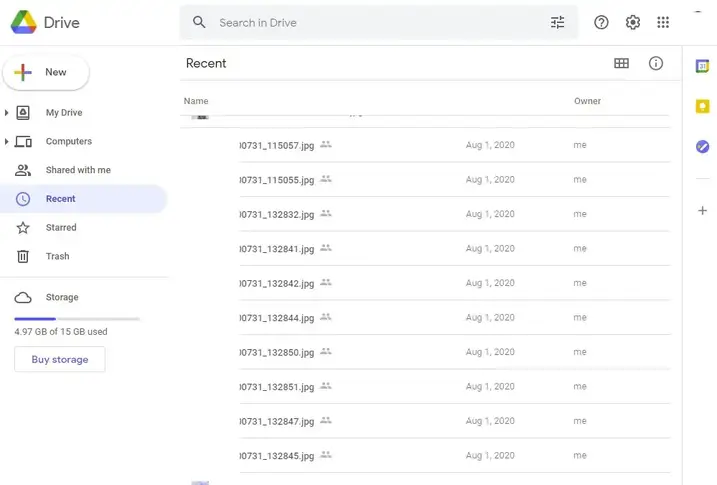
Task: Click the Shared with me people icon
Action: pyautogui.click(x=23, y=170)
